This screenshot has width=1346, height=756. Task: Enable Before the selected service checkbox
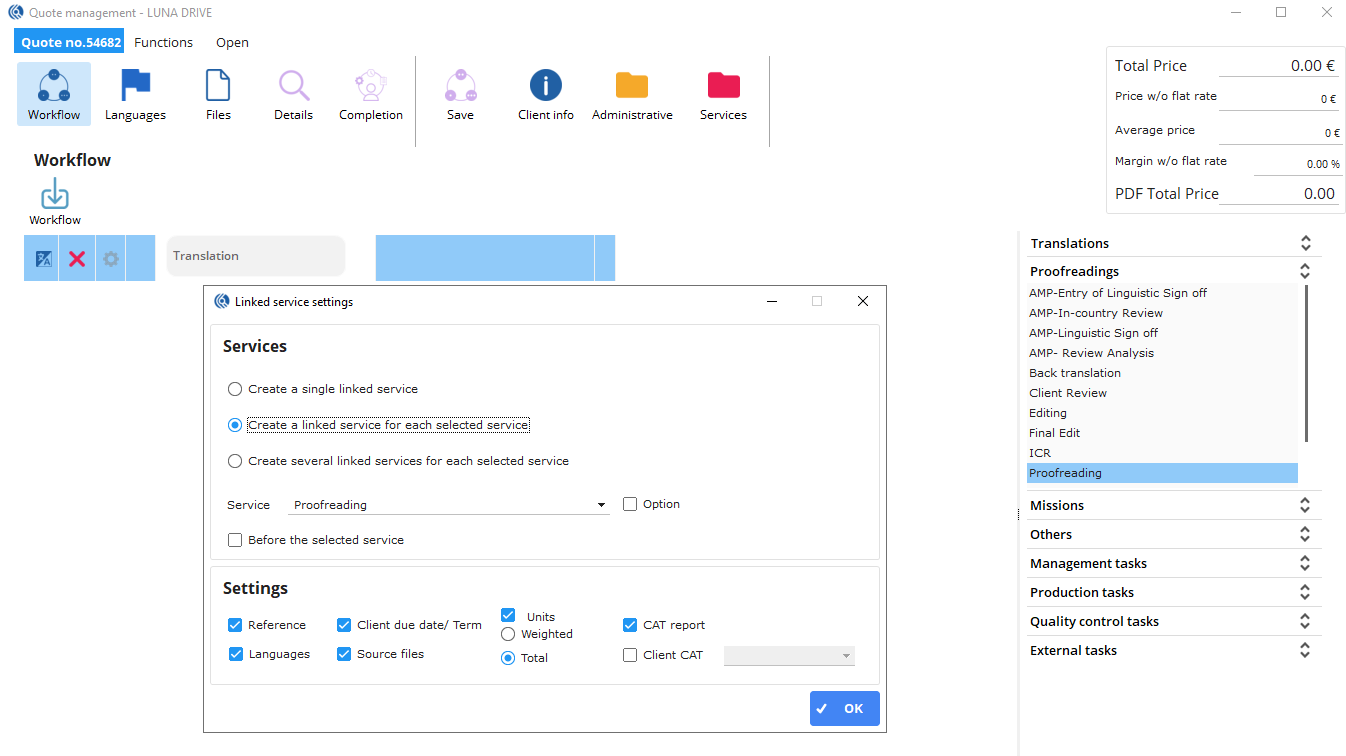(x=235, y=540)
